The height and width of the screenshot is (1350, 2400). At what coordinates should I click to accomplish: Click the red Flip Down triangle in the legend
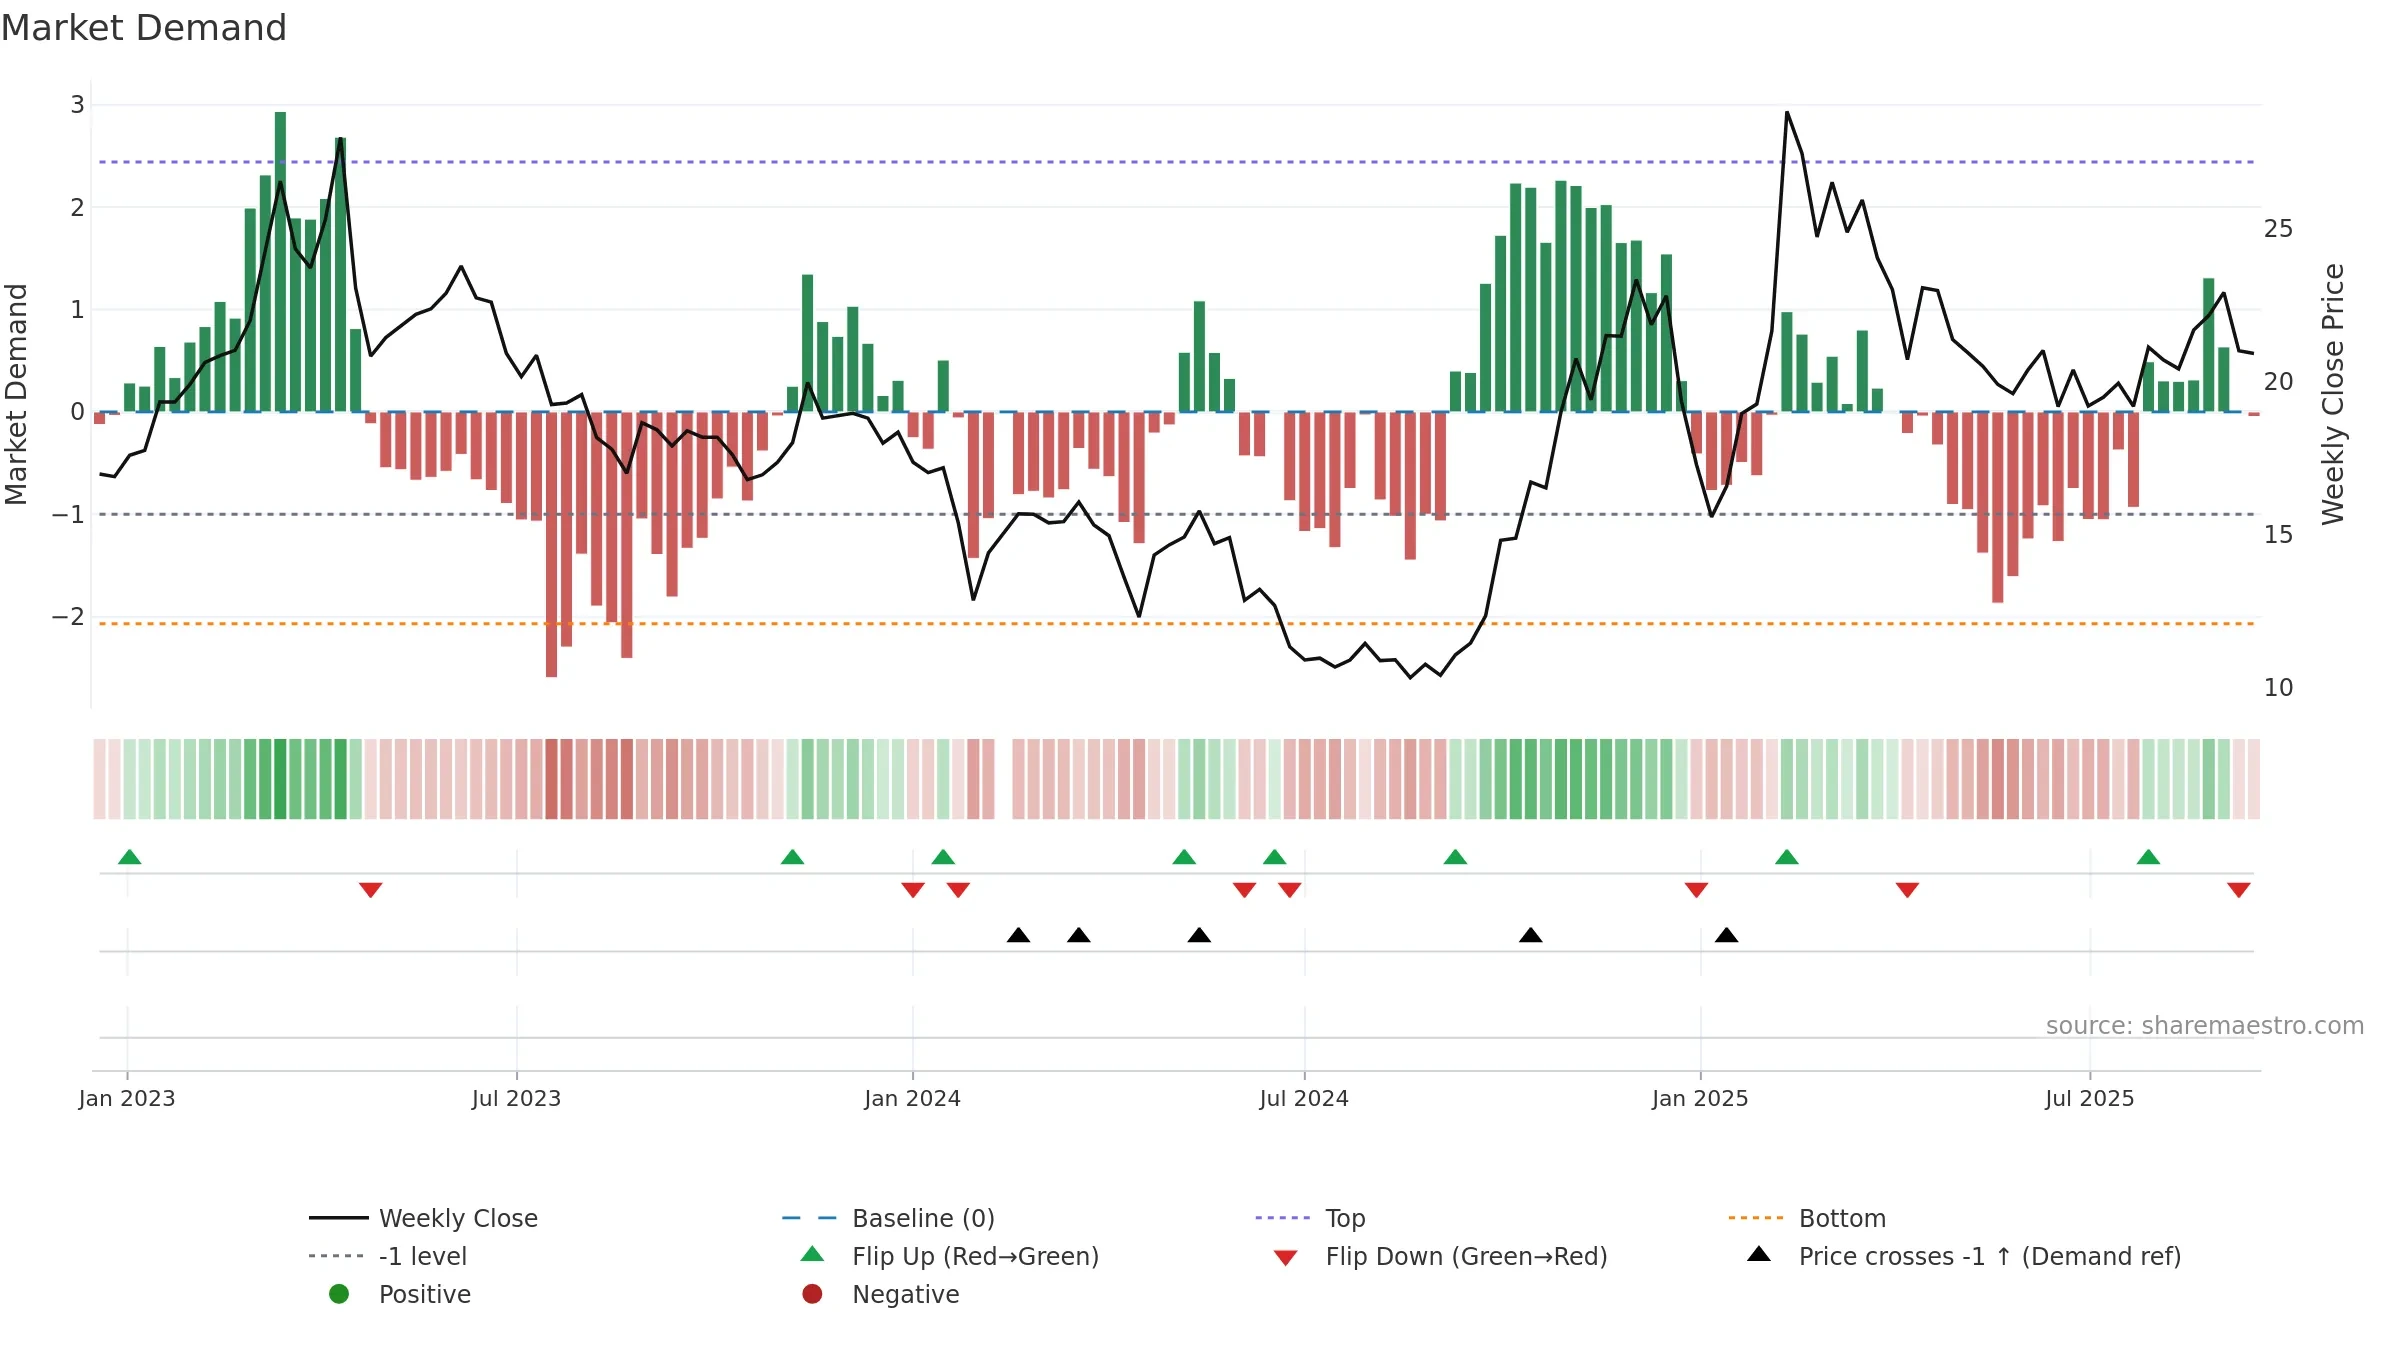point(1286,1258)
